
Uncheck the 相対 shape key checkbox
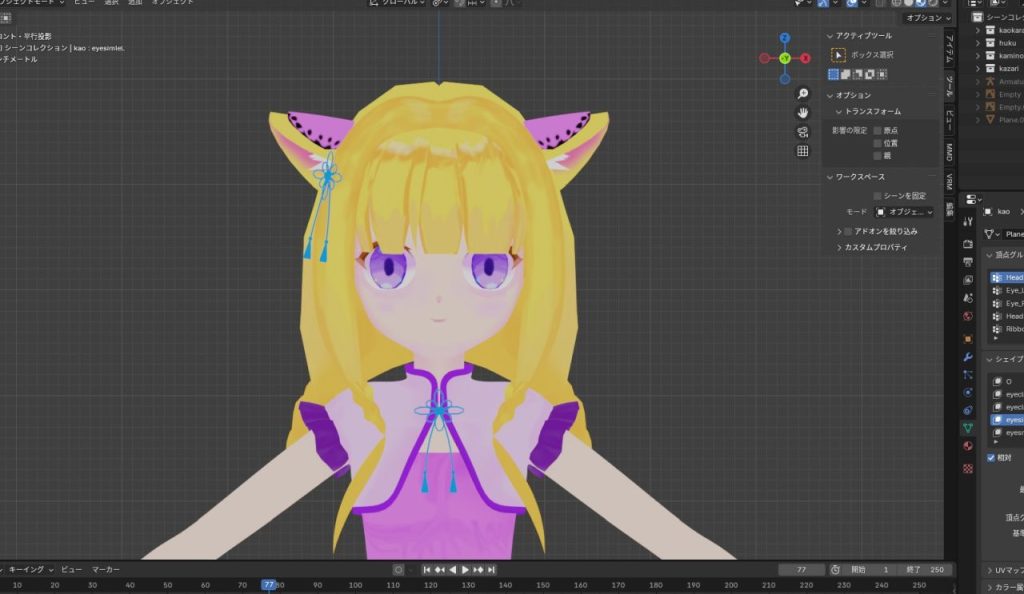990,458
